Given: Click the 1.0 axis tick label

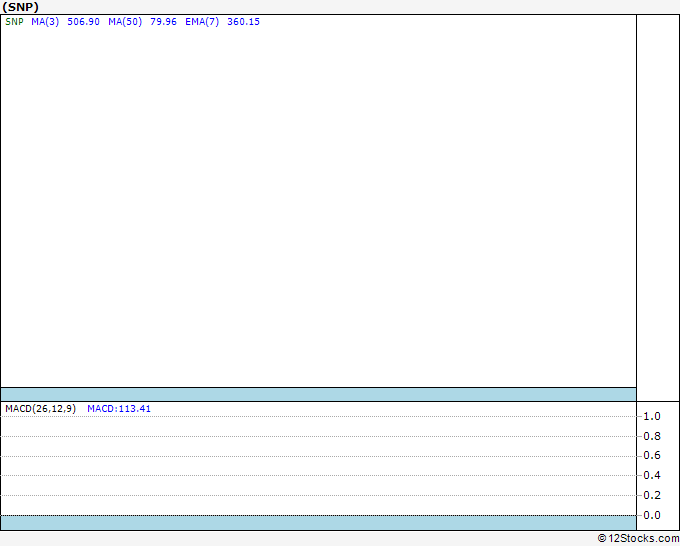Looking at the screenshot, I should 651,416.
